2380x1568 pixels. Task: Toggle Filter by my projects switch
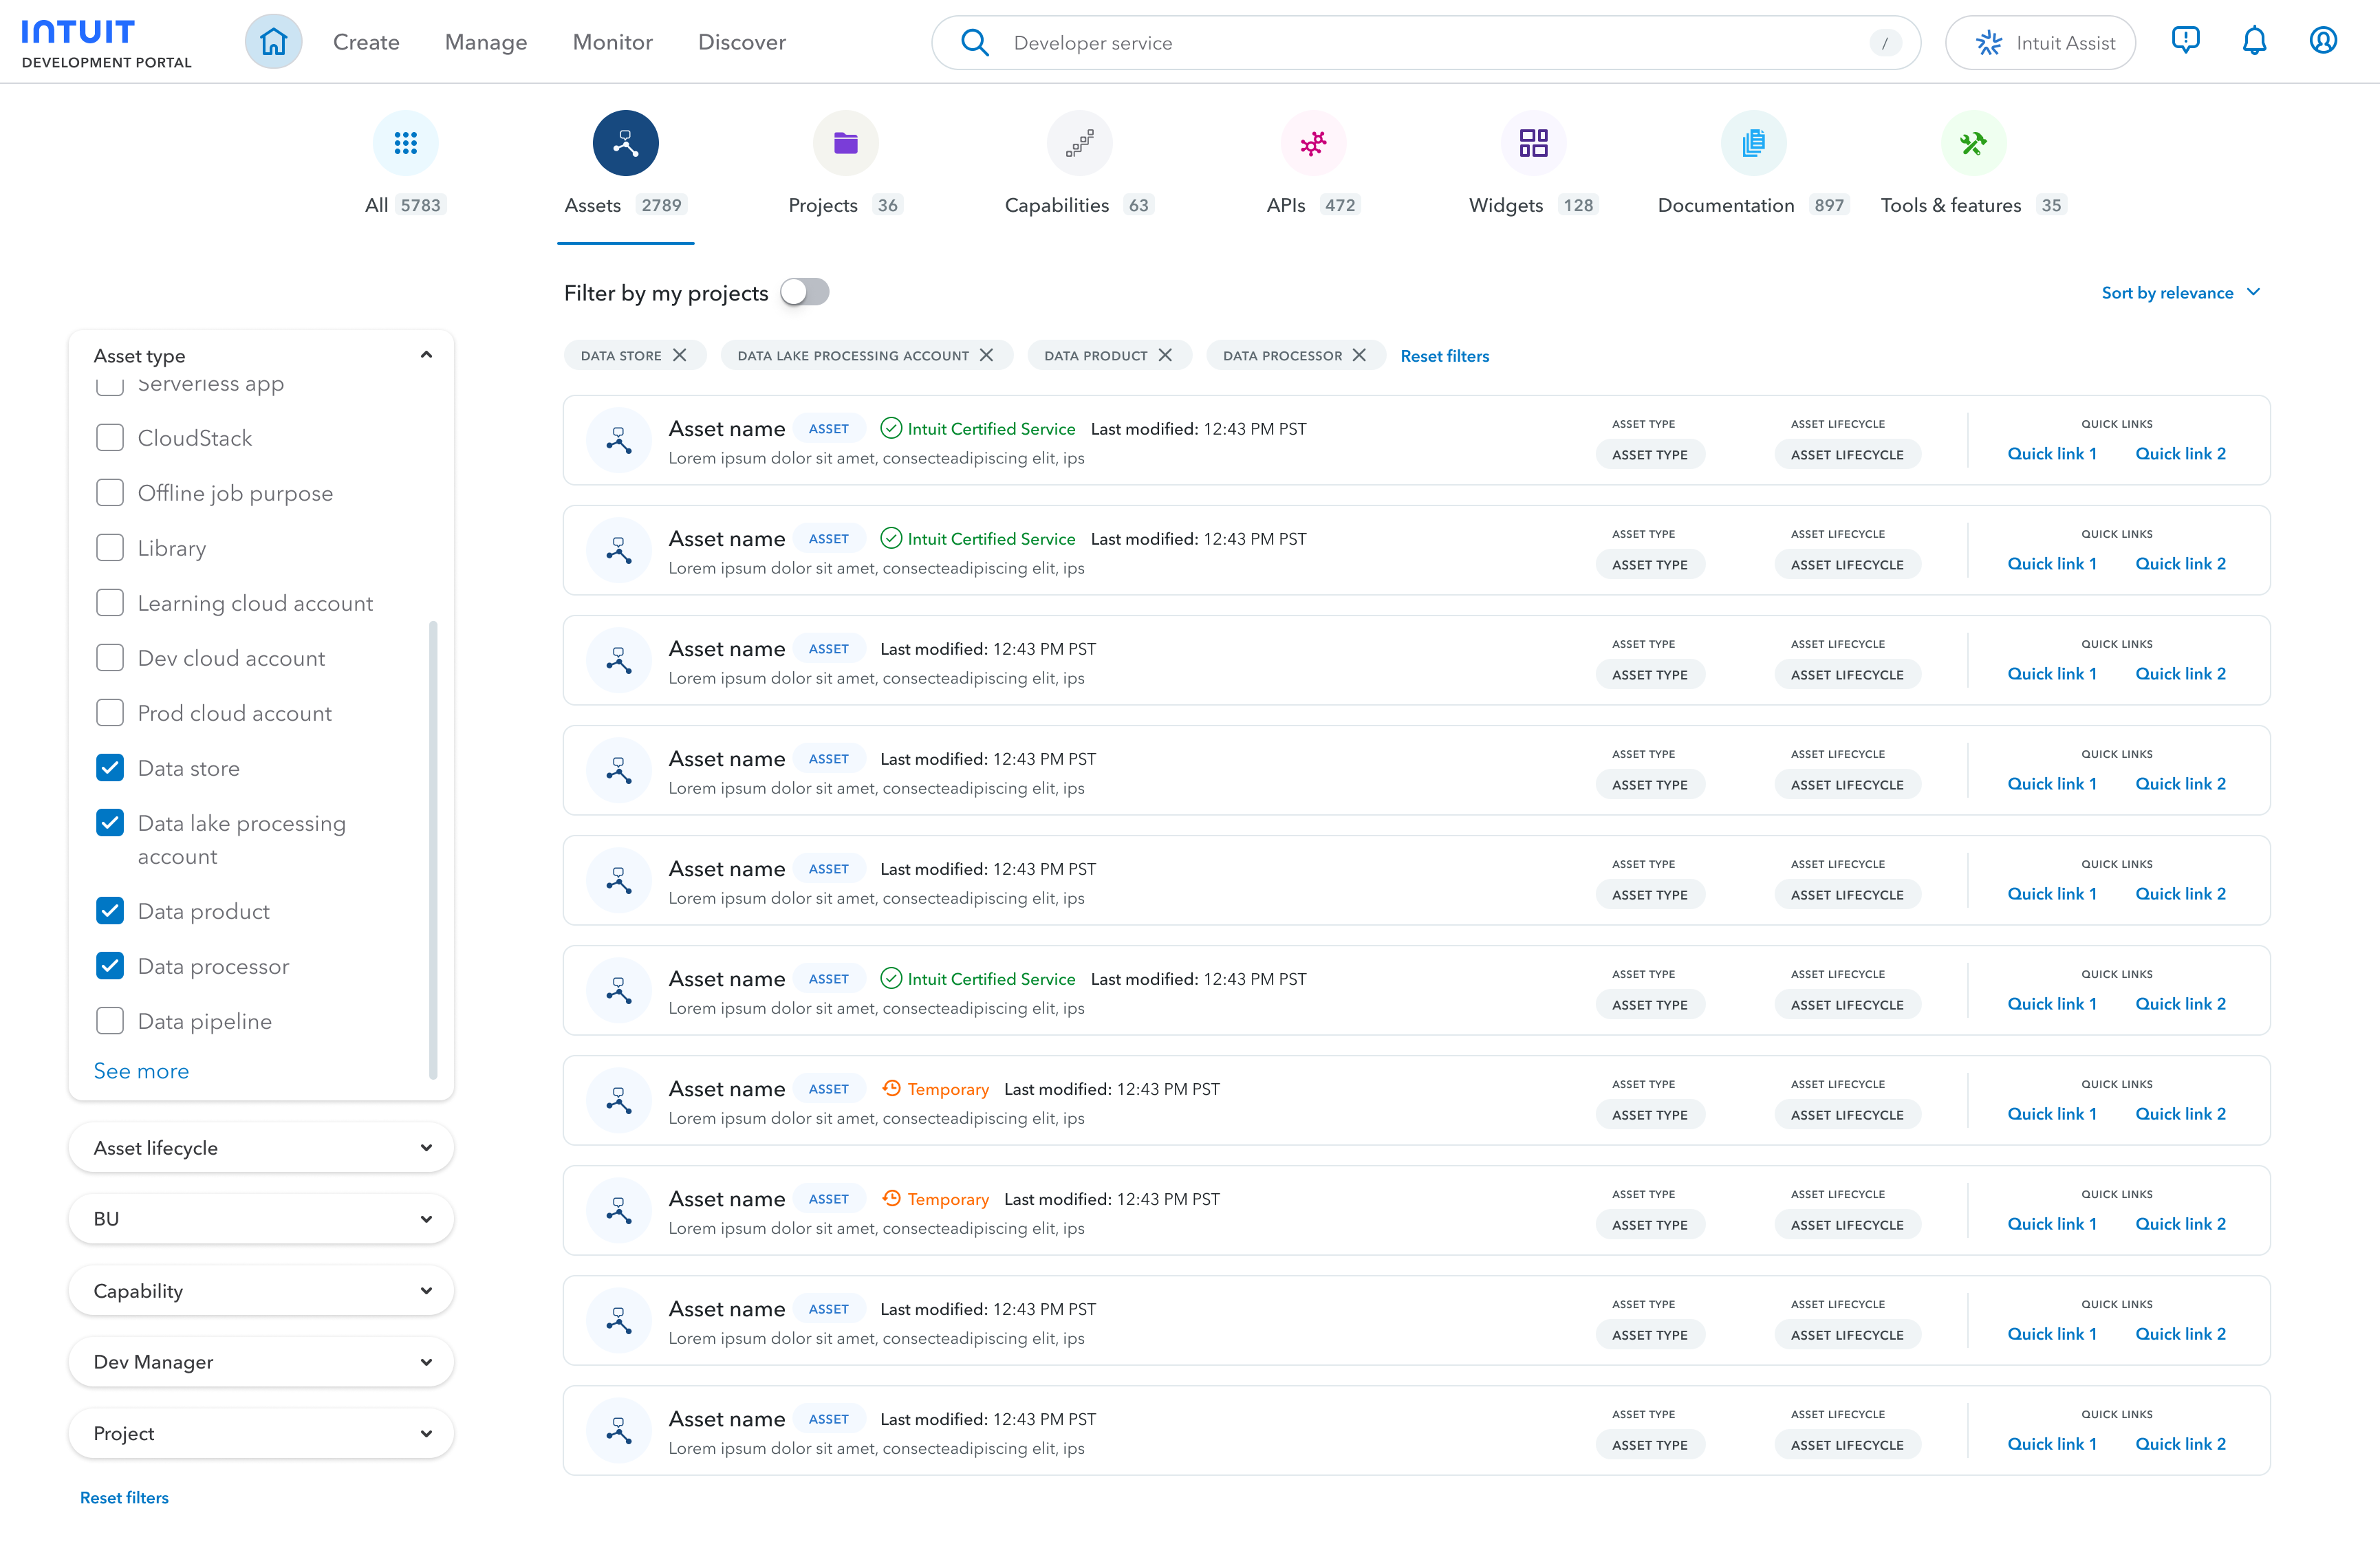805,292
